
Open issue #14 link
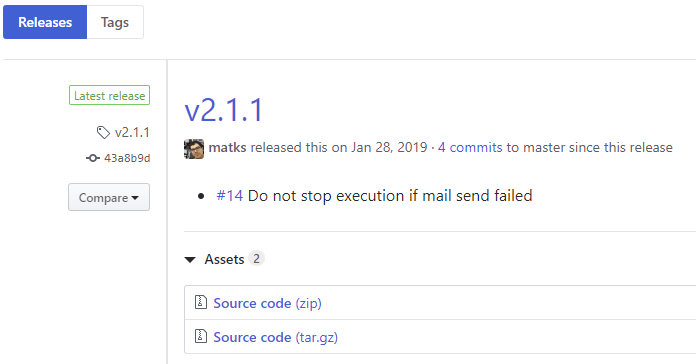[229, 196]
